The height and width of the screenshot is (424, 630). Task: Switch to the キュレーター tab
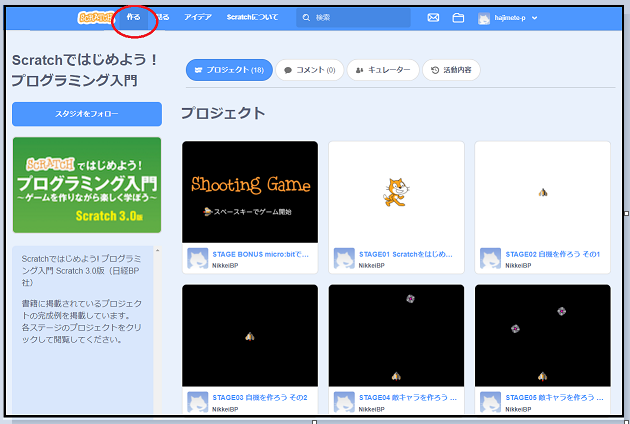[x=383, y=70]
